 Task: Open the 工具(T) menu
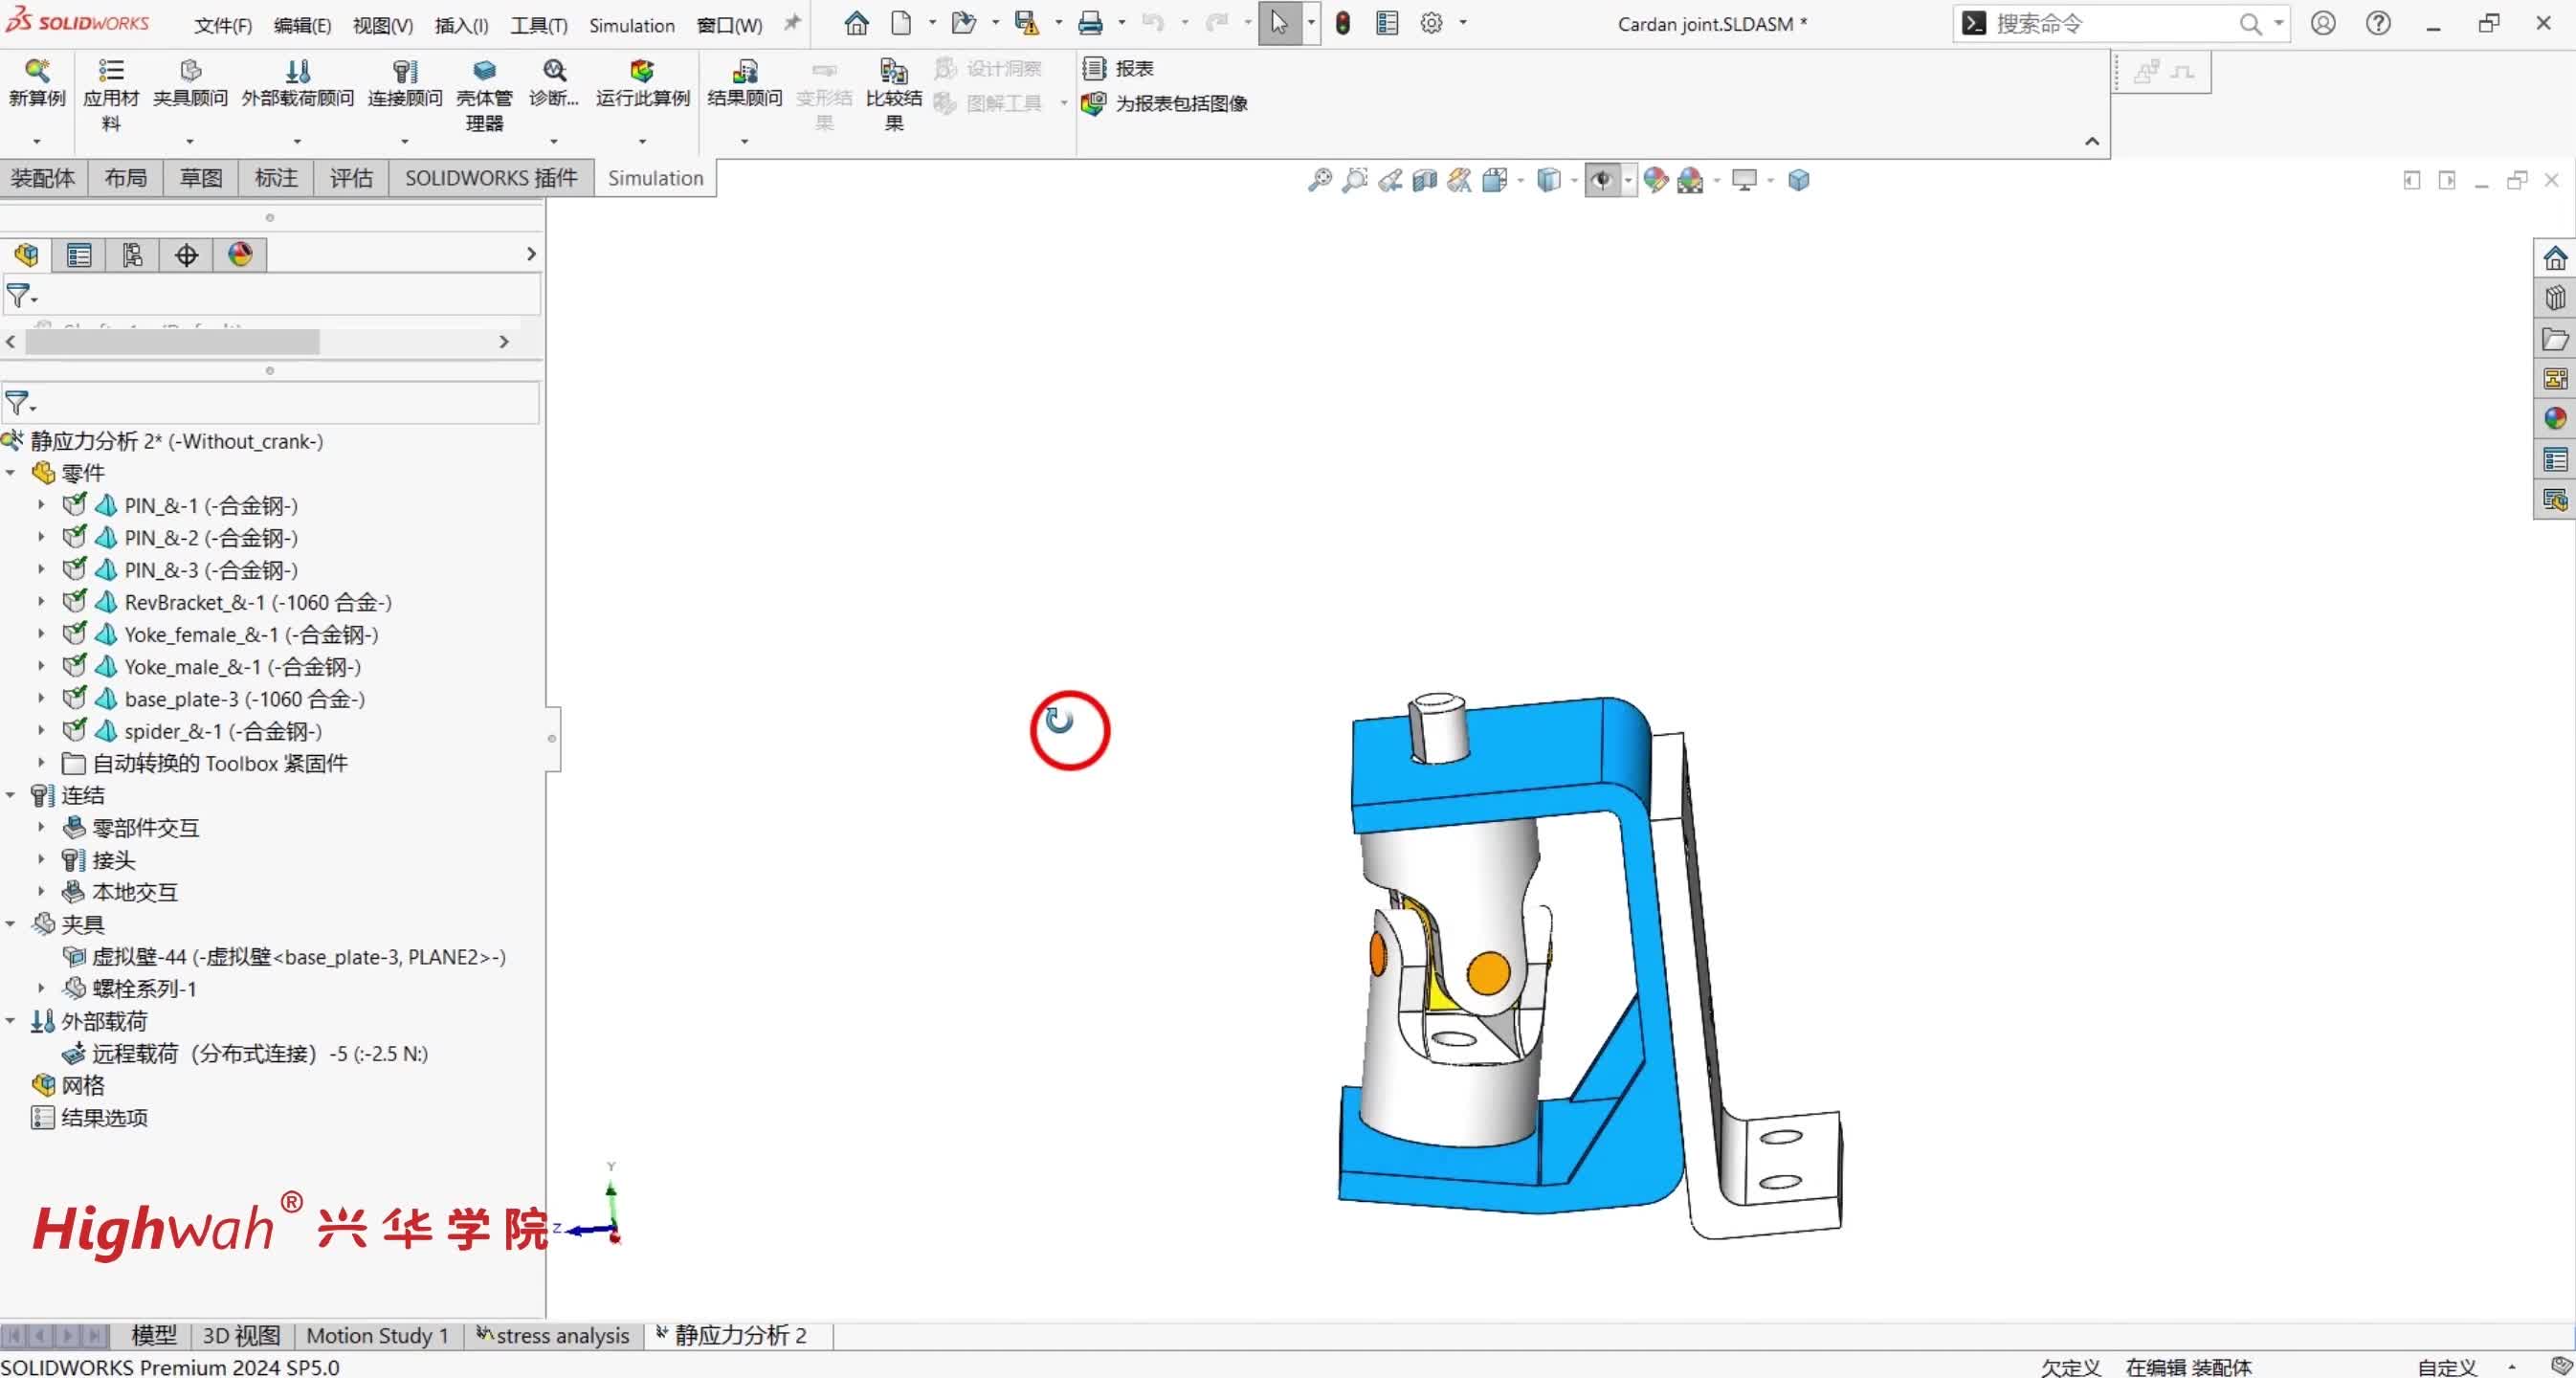[x=538, y=25]
